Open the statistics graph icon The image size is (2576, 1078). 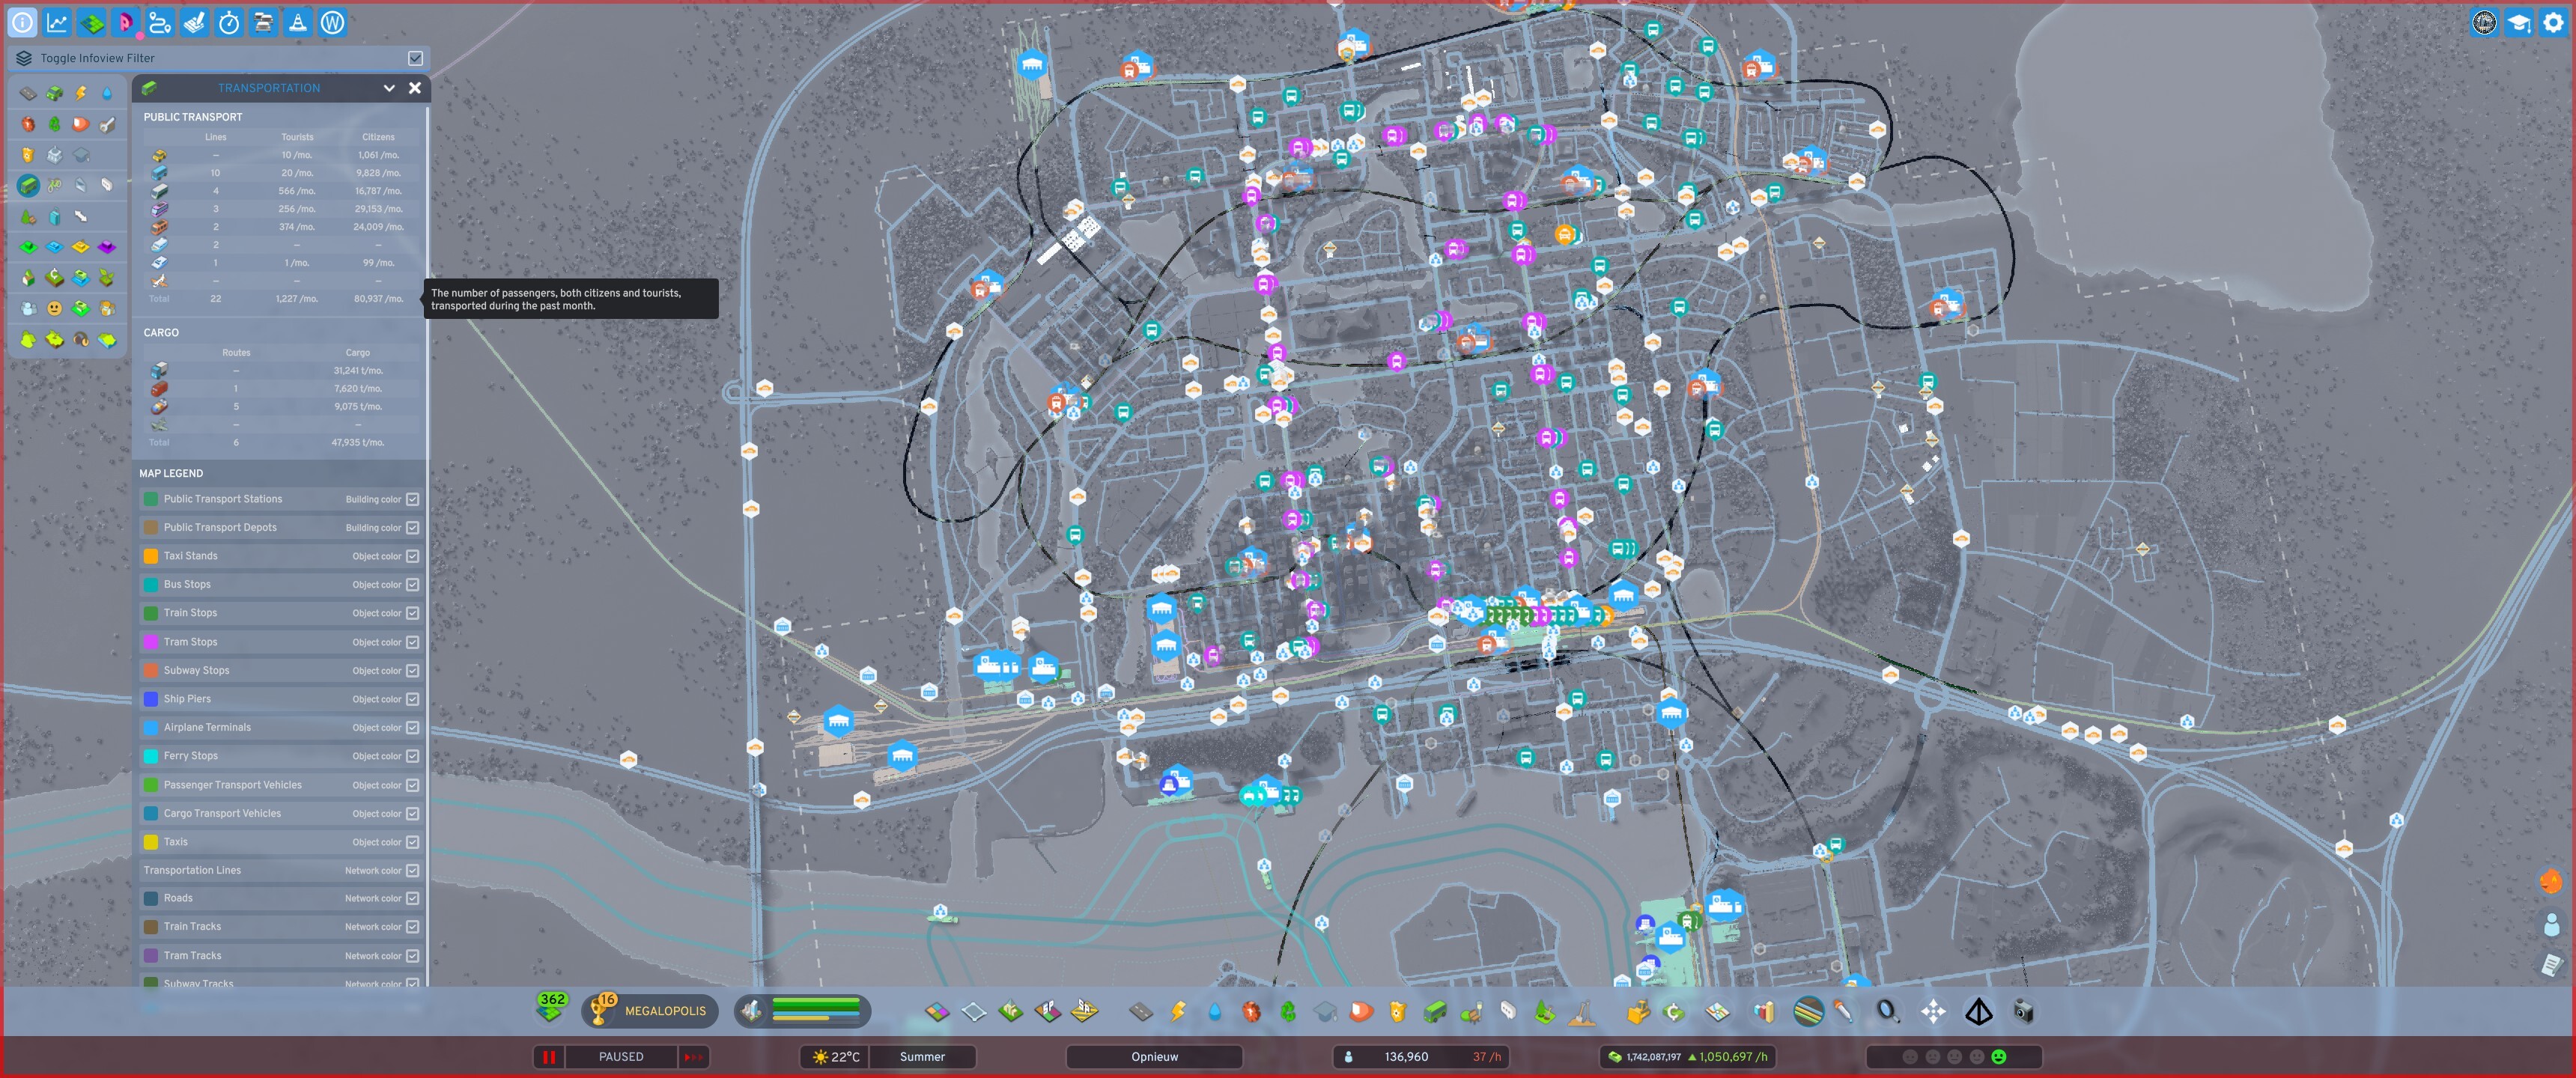pyautogui.click(x=57, y=22)
